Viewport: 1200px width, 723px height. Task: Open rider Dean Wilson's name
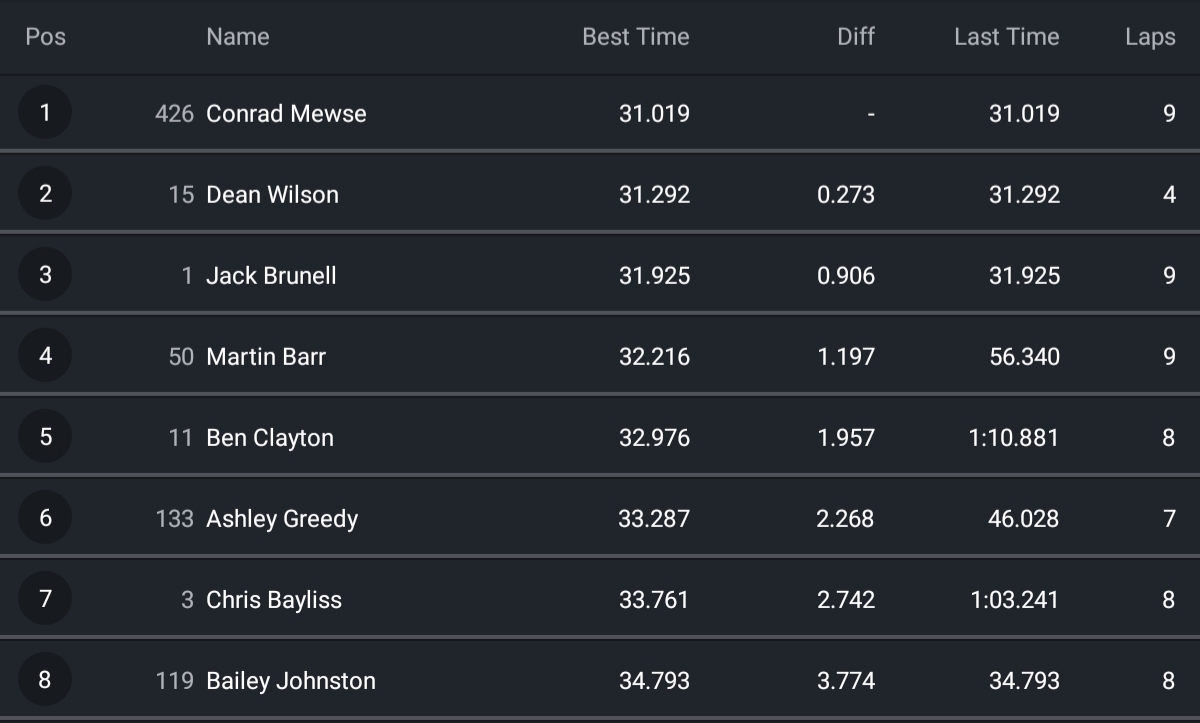[272, 195]
